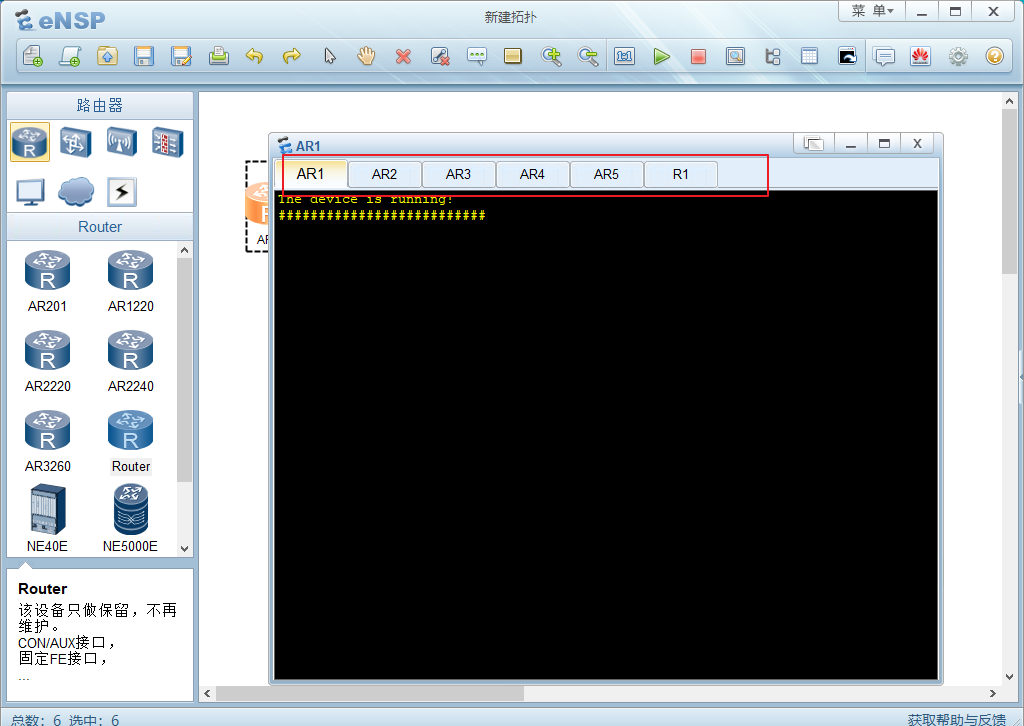
Task: Switch to the R1 terminal tab
Action: coord(680,174)
